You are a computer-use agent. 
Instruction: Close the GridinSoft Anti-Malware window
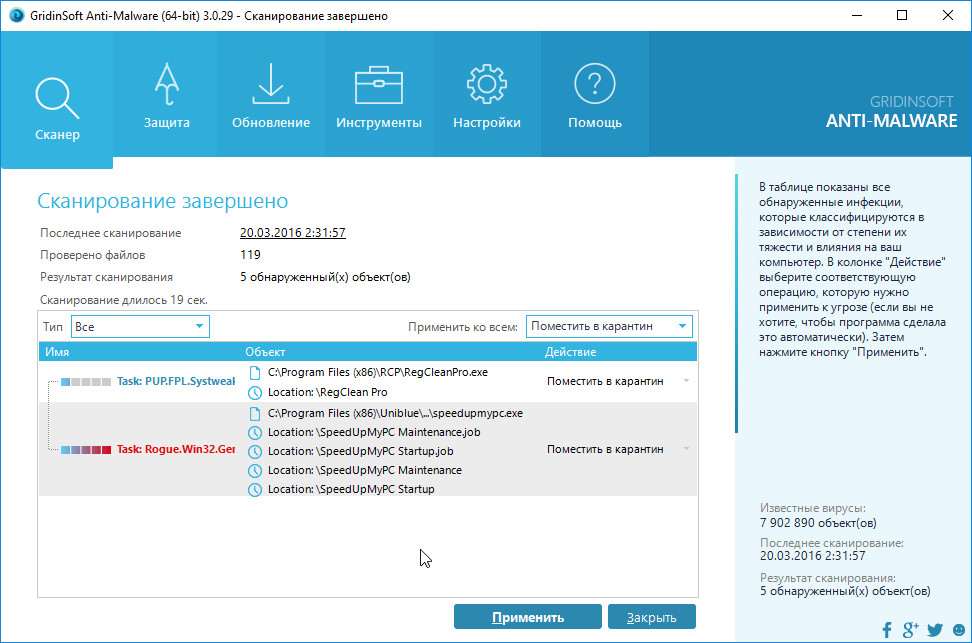click(x=948, y=16)
